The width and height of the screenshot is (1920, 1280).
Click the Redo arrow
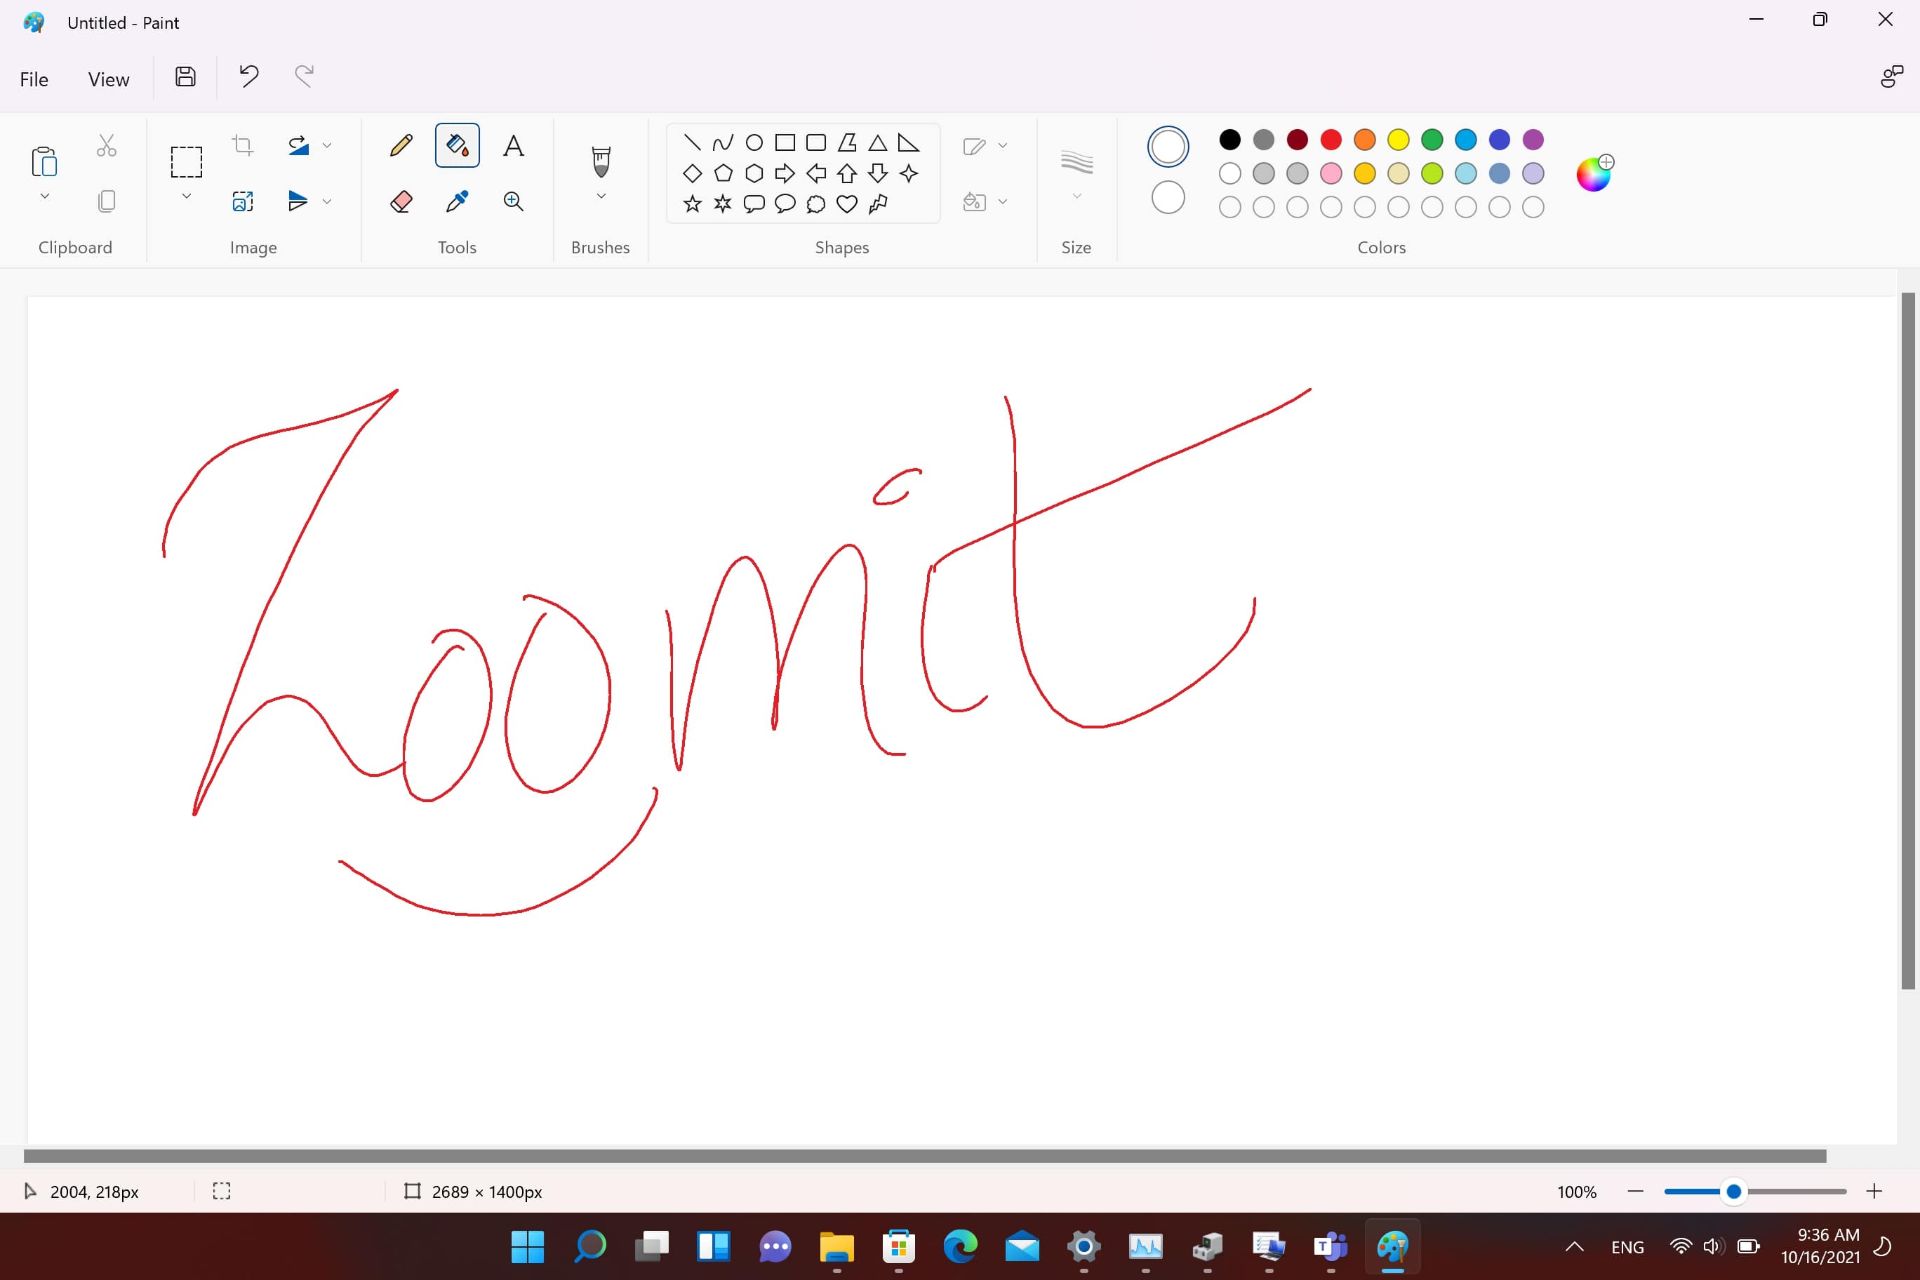(304, 77)
